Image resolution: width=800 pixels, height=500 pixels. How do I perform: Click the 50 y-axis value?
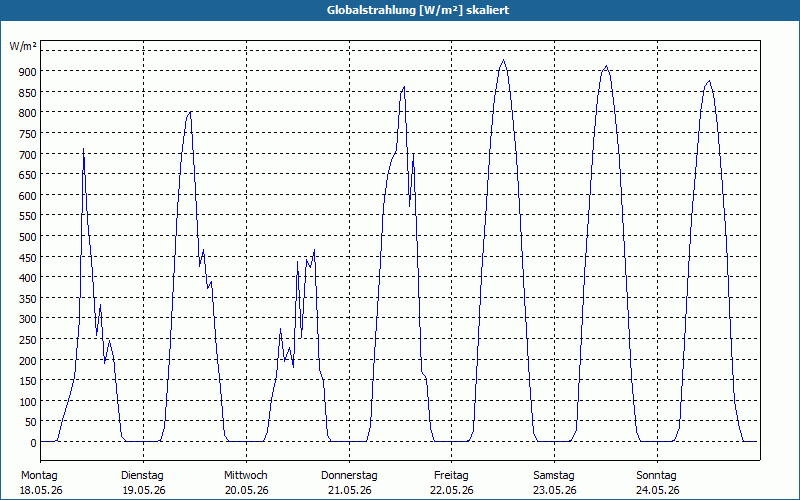(31, 422)
